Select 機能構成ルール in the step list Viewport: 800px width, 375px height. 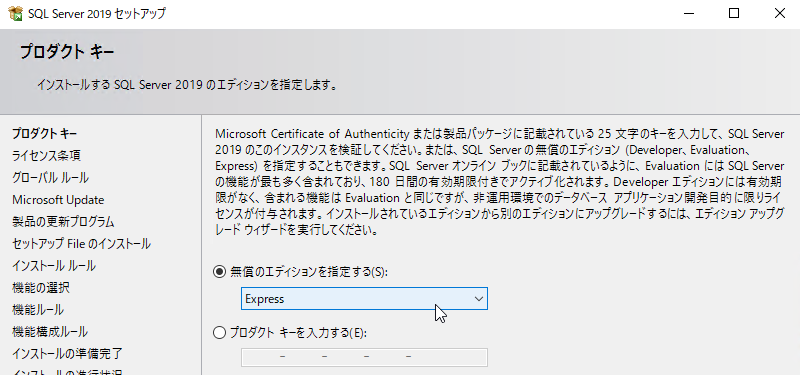click(50, 332)
